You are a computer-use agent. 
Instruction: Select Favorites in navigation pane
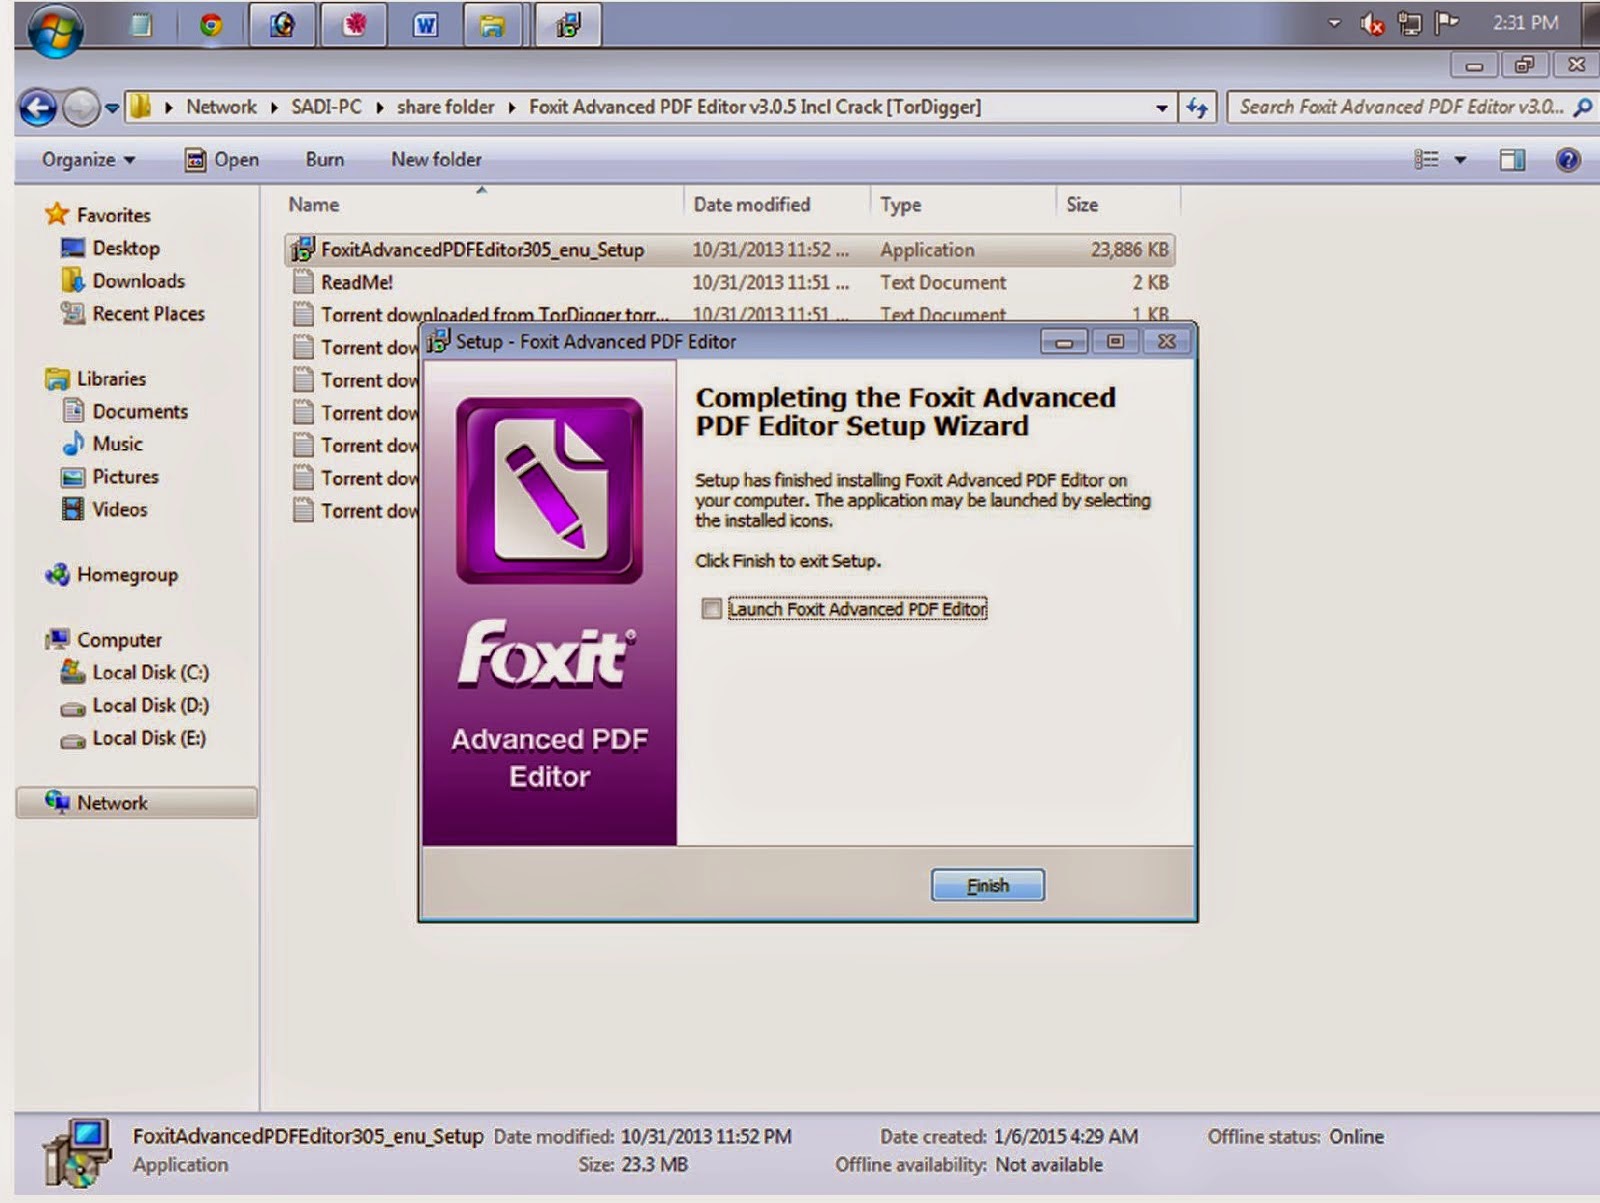pos(113,215)
